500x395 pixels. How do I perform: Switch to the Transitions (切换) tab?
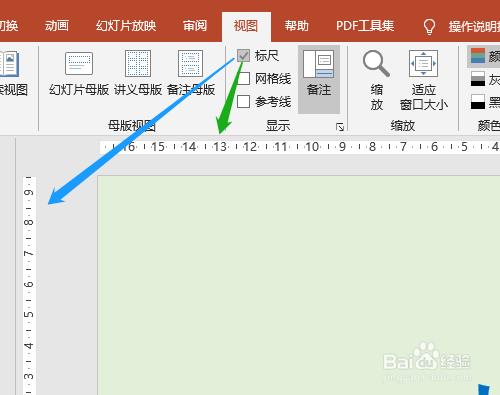click(x=9, y=26)
